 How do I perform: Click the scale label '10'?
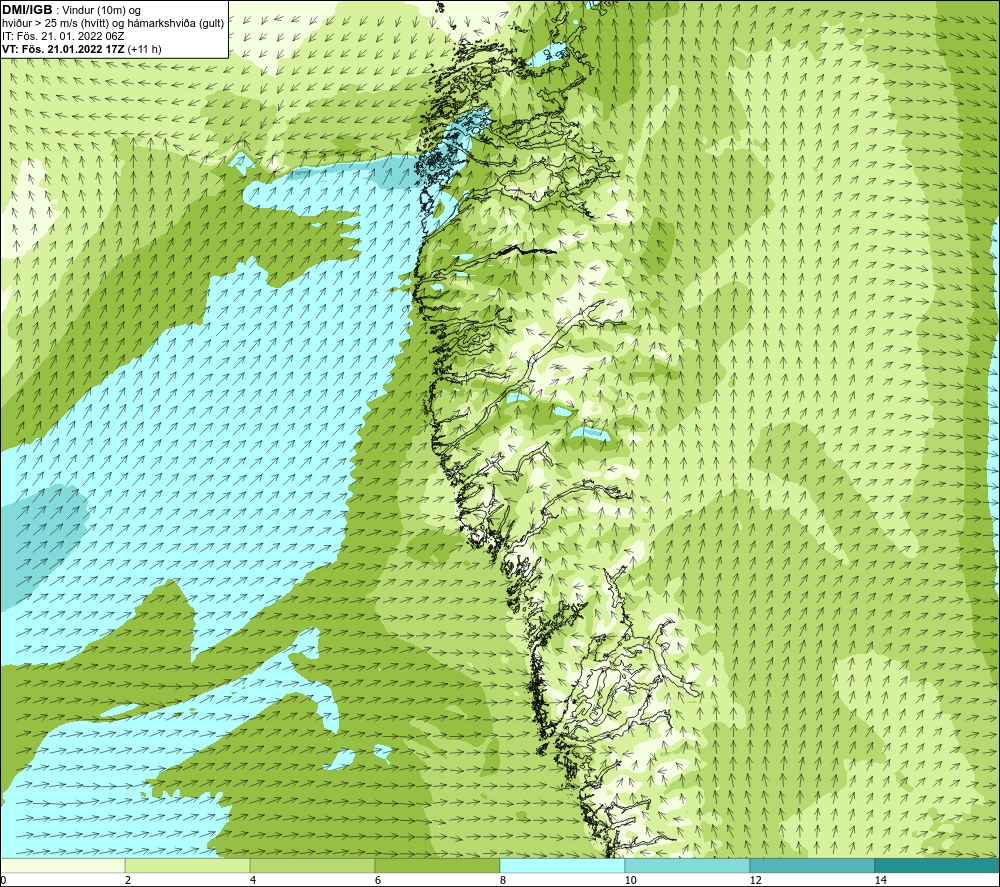click(630, 880)
